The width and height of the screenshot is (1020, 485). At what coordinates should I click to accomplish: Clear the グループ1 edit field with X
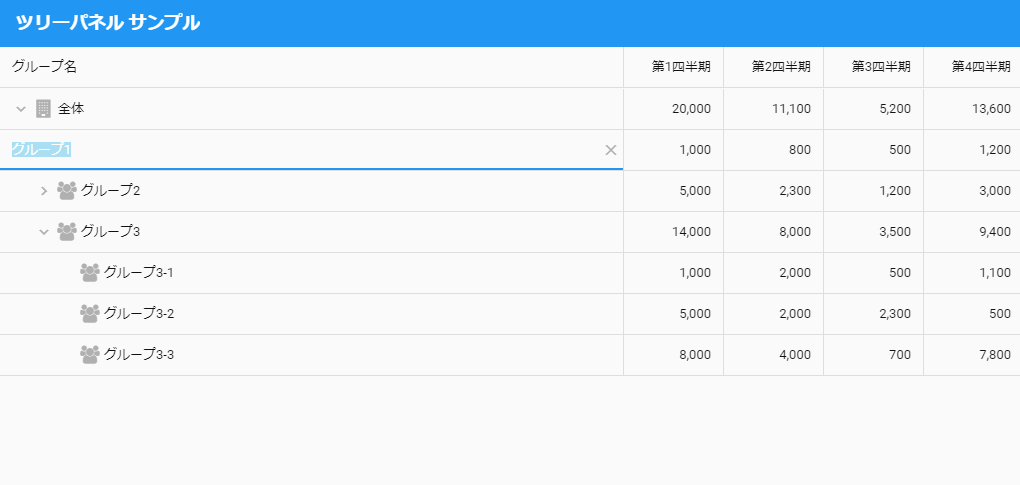611,150
